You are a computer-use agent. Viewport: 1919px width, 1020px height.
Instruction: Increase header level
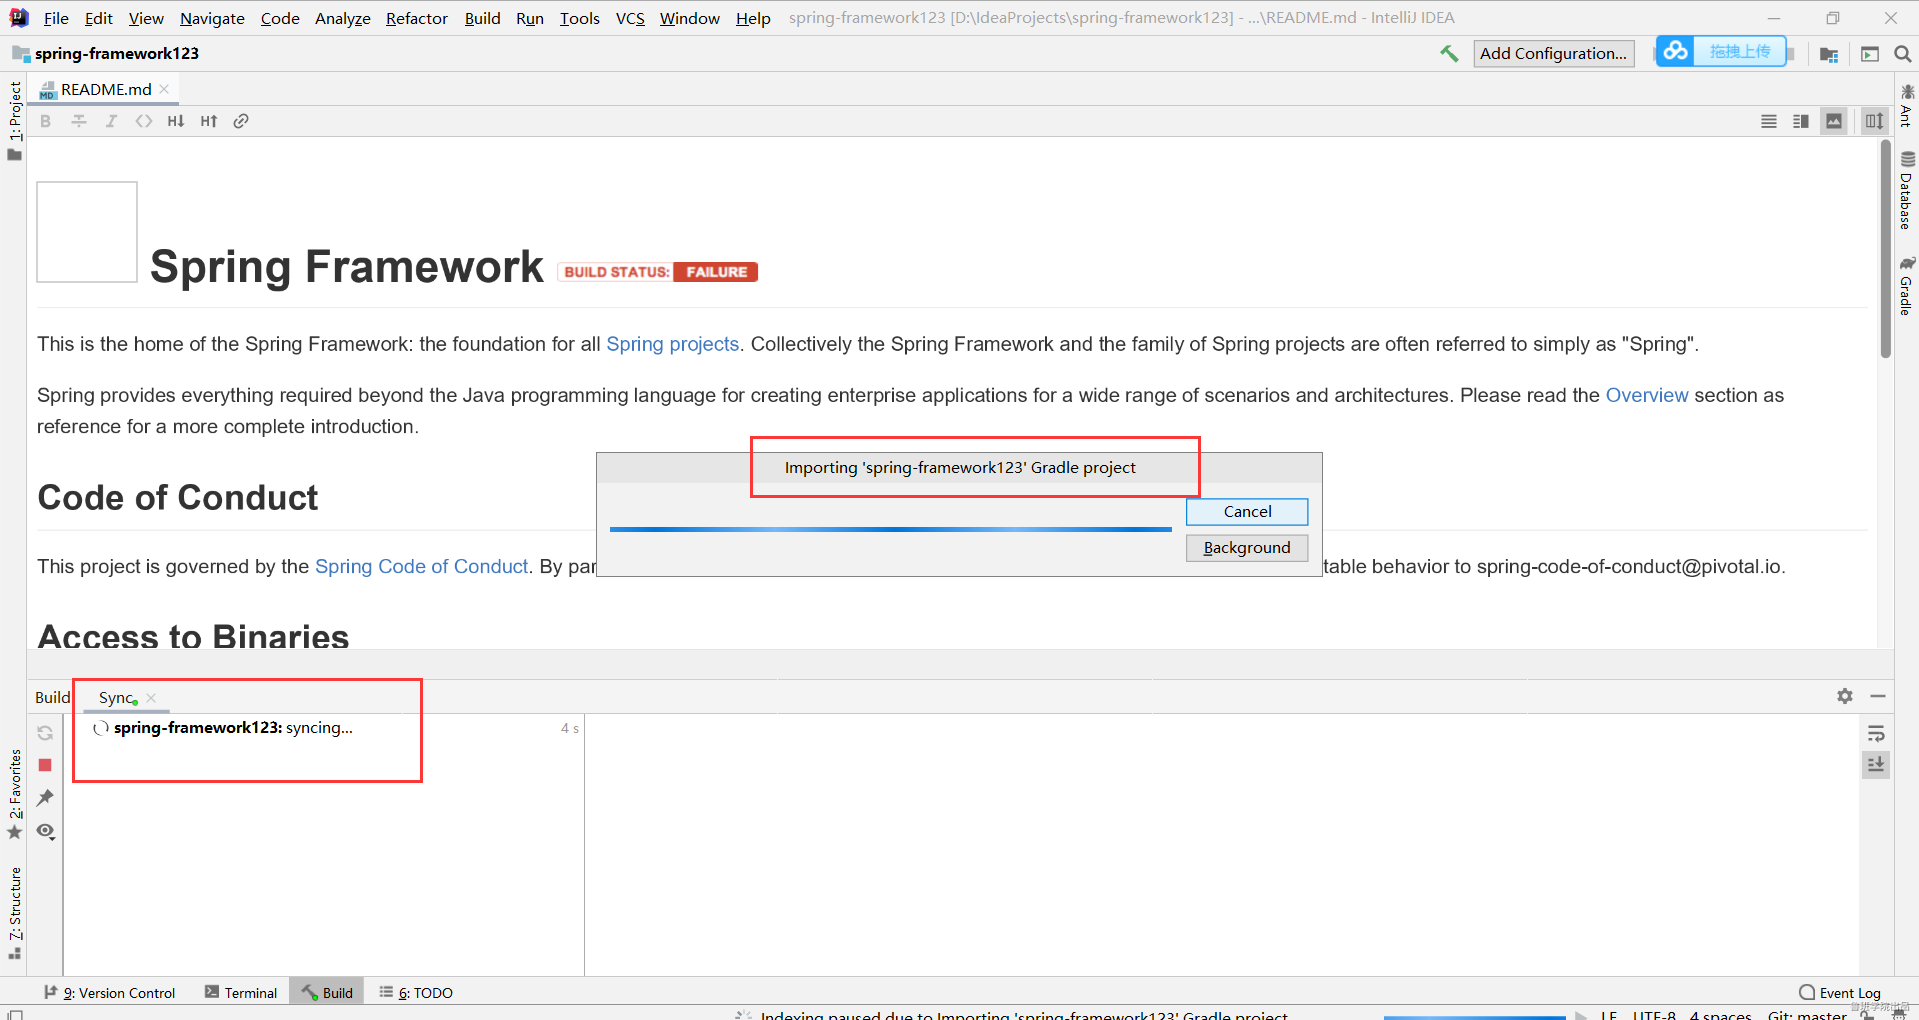[x=209, y=121]
